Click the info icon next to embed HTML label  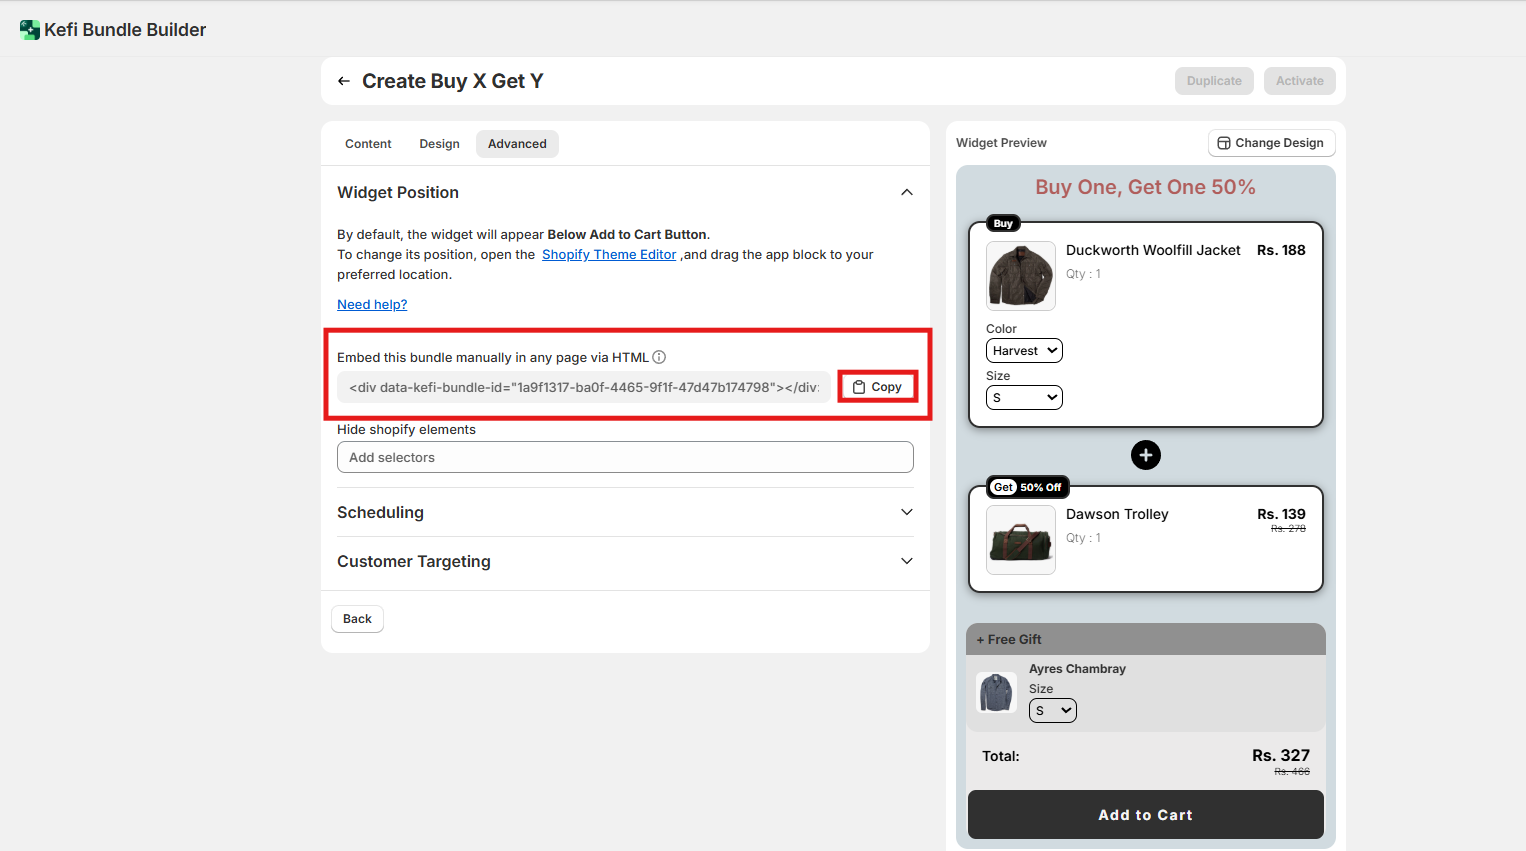[659, 357]
